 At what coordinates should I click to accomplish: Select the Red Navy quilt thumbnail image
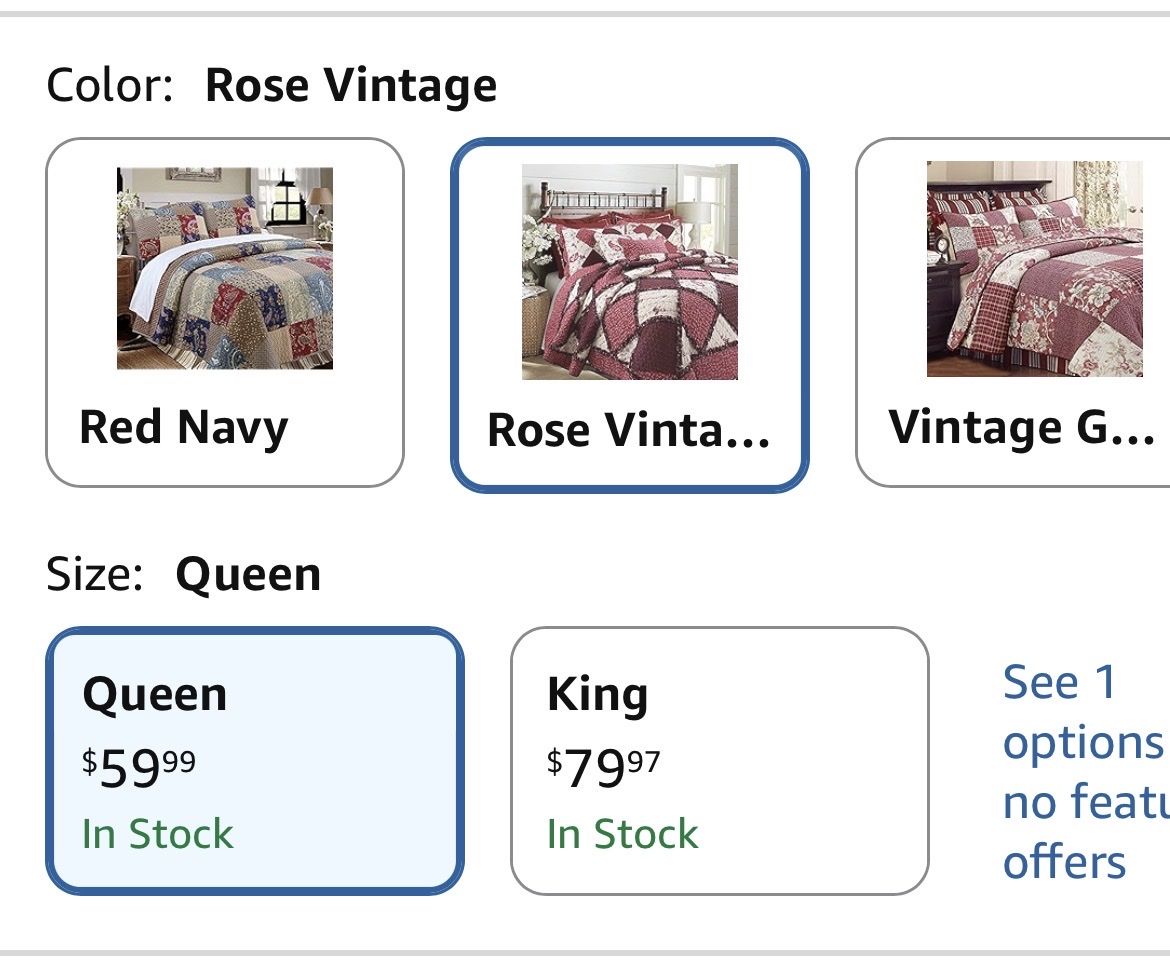click(x=225, y=268)
